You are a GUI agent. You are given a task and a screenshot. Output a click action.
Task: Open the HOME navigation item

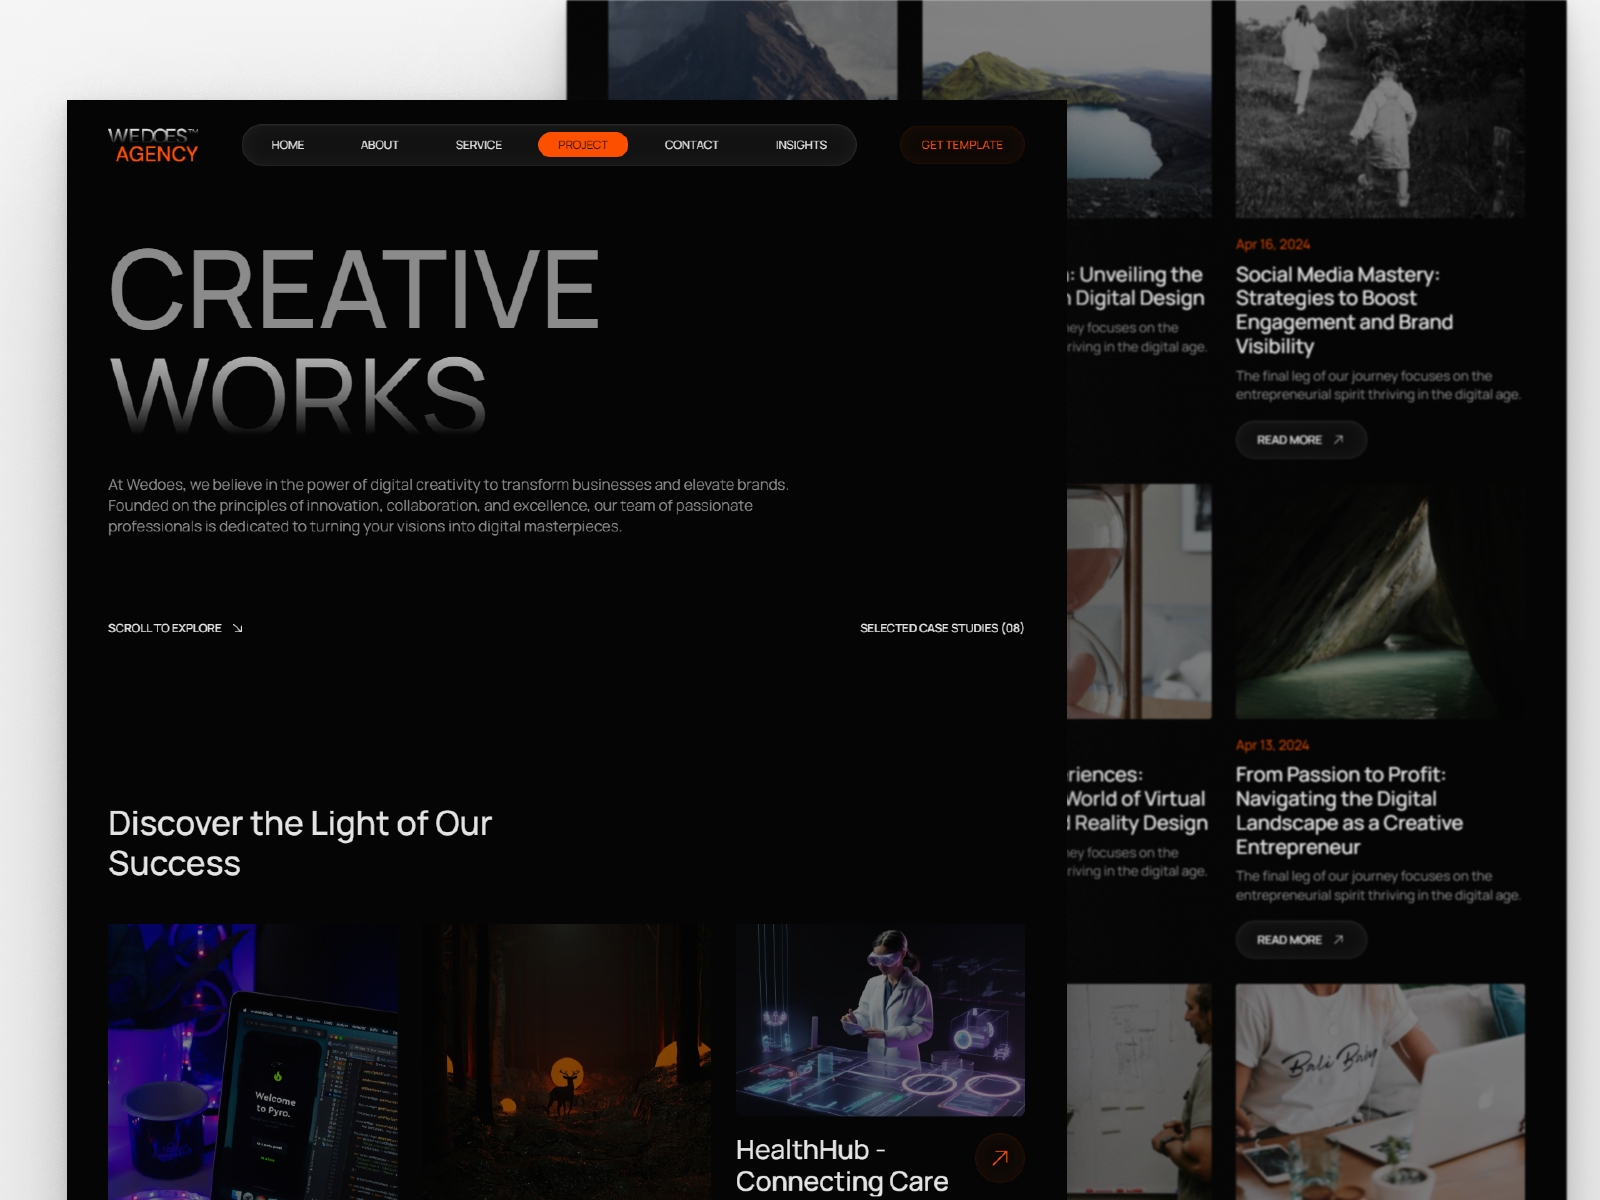288,144
